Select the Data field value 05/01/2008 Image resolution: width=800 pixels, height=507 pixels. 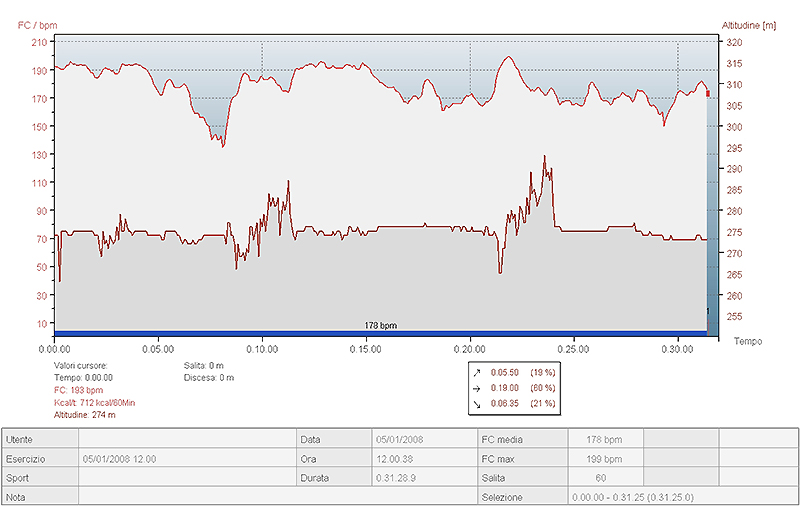399,439
